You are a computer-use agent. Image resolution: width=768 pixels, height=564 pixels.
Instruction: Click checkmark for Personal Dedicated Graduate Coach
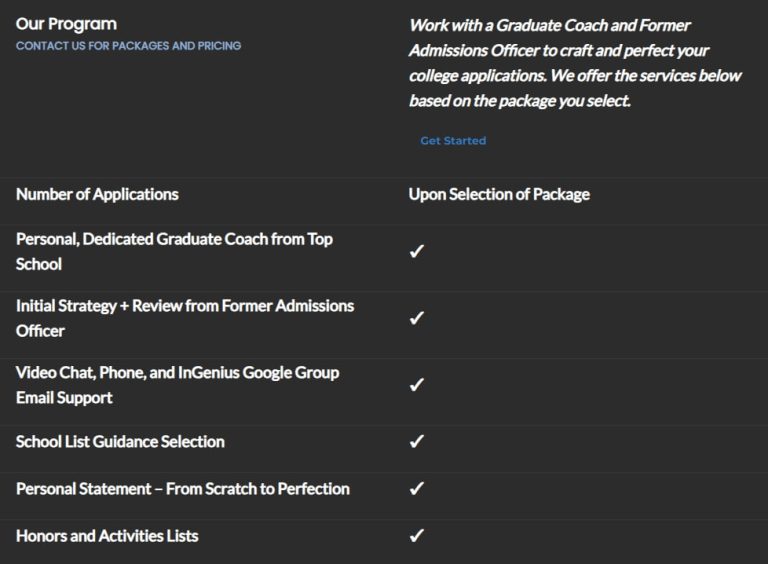pos(417,251)
